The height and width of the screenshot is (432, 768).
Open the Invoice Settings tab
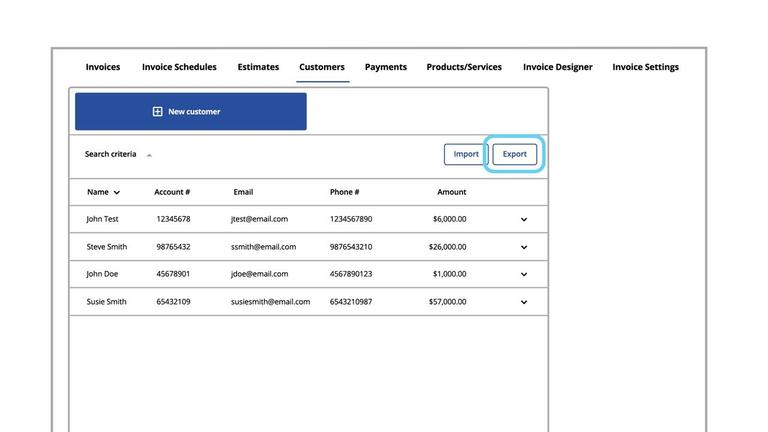645,67
